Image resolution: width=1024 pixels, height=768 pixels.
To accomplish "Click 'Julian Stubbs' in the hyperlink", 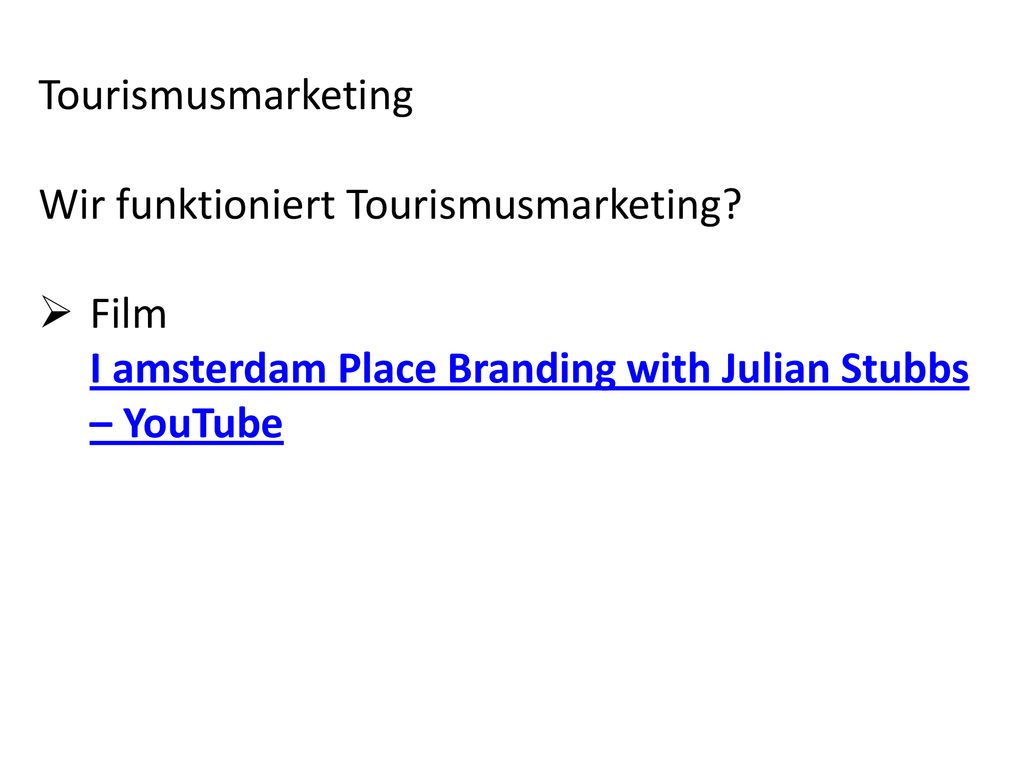I will (845, 368).
